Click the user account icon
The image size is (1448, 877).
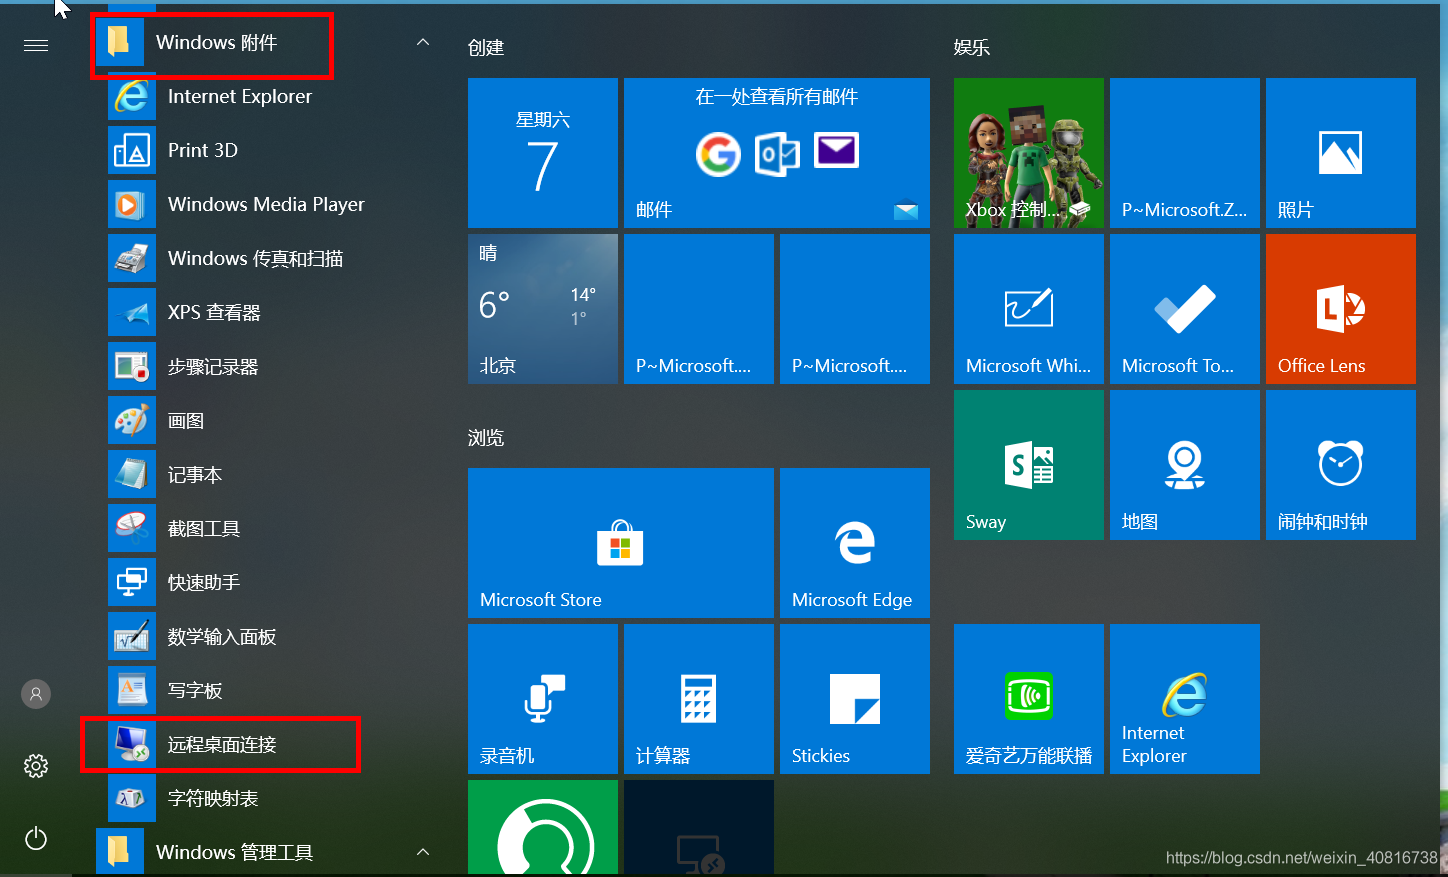[x=36, y=694]
